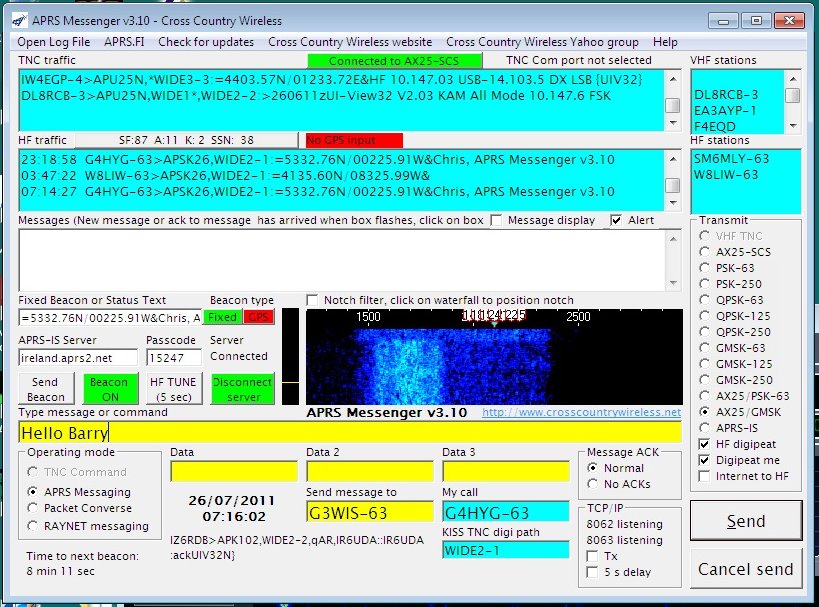This screenshot has width=819, height=607.
Task: Click the Send Beacon button
Action: click(x=44, y=389)
